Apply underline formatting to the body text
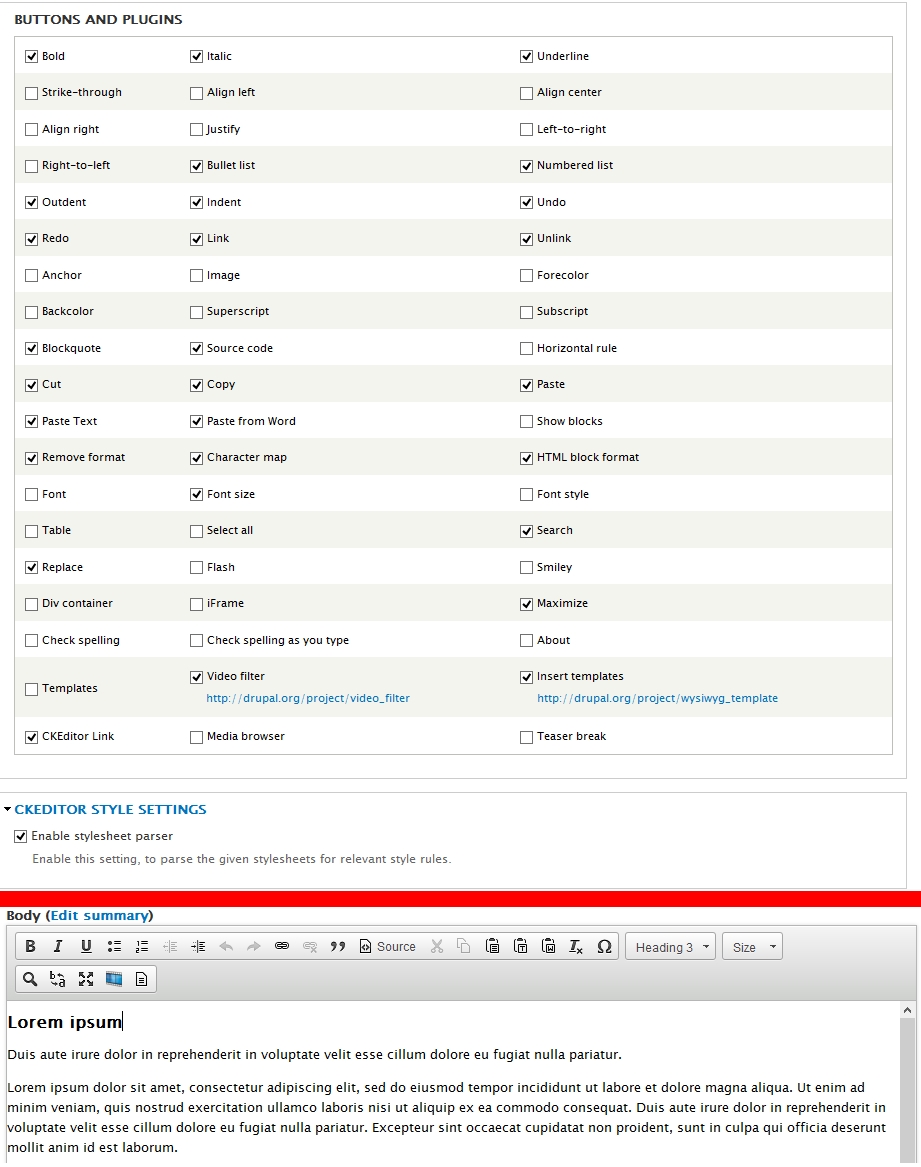921x1167 pixels. point(86,946)
